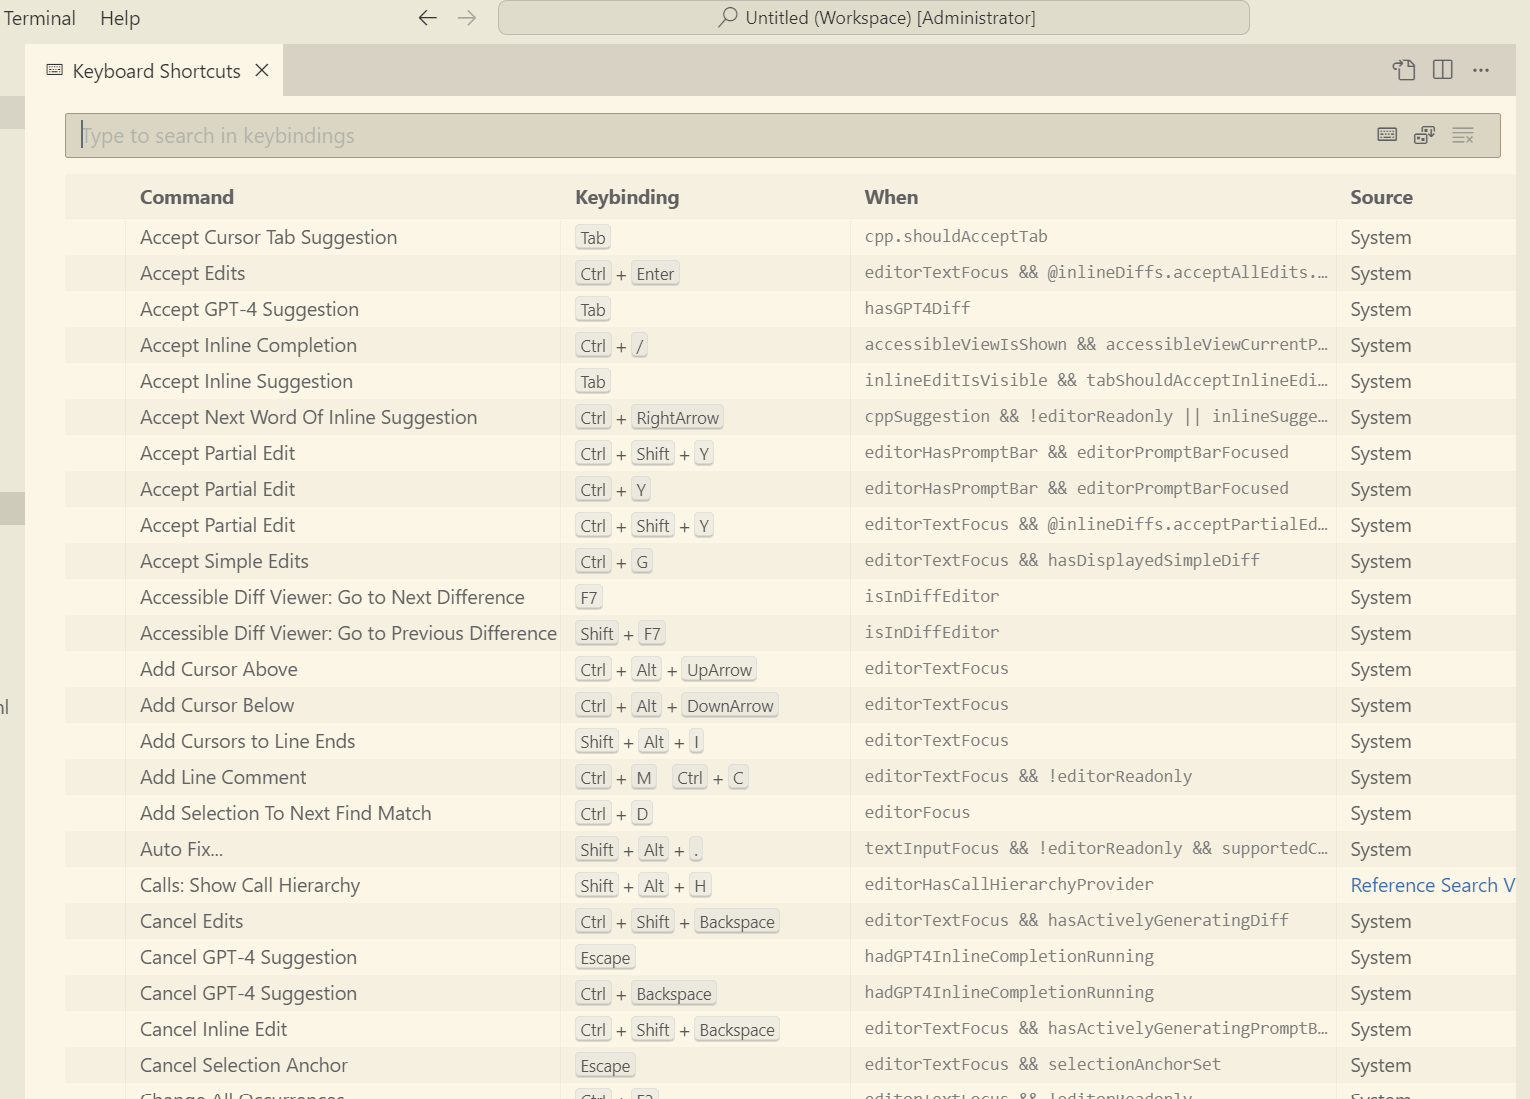Select the Accept Inline Completion row
This screenshot has height=1099, width=1530.
point(790,345)
